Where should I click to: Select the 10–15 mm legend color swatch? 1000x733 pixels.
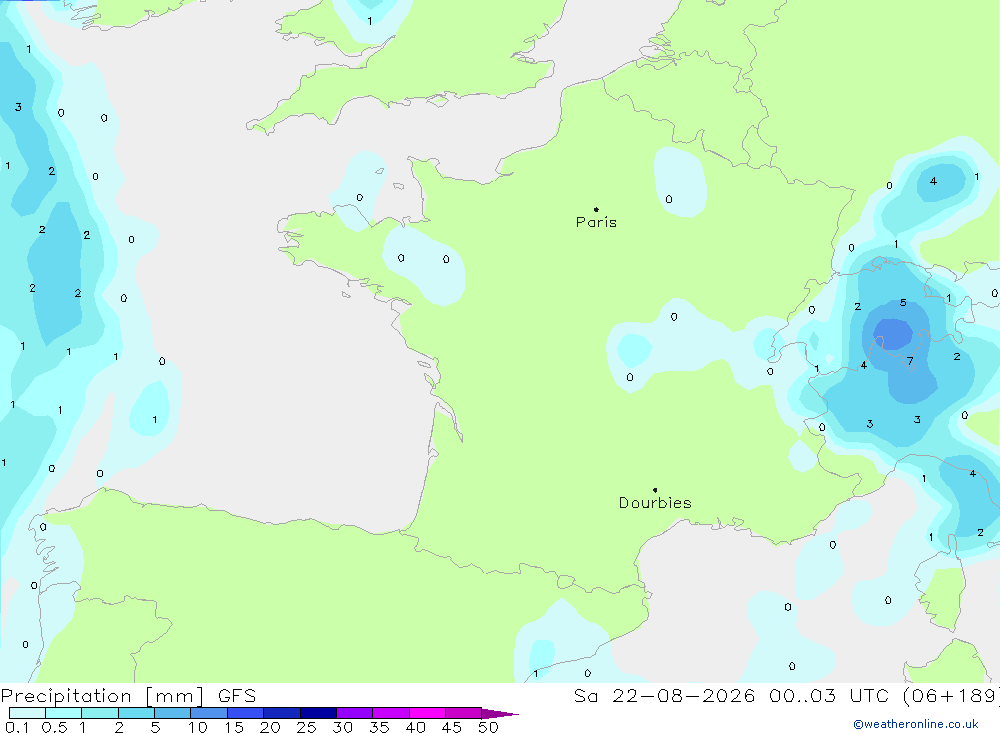pyautogui.click(x=209, y=713)
